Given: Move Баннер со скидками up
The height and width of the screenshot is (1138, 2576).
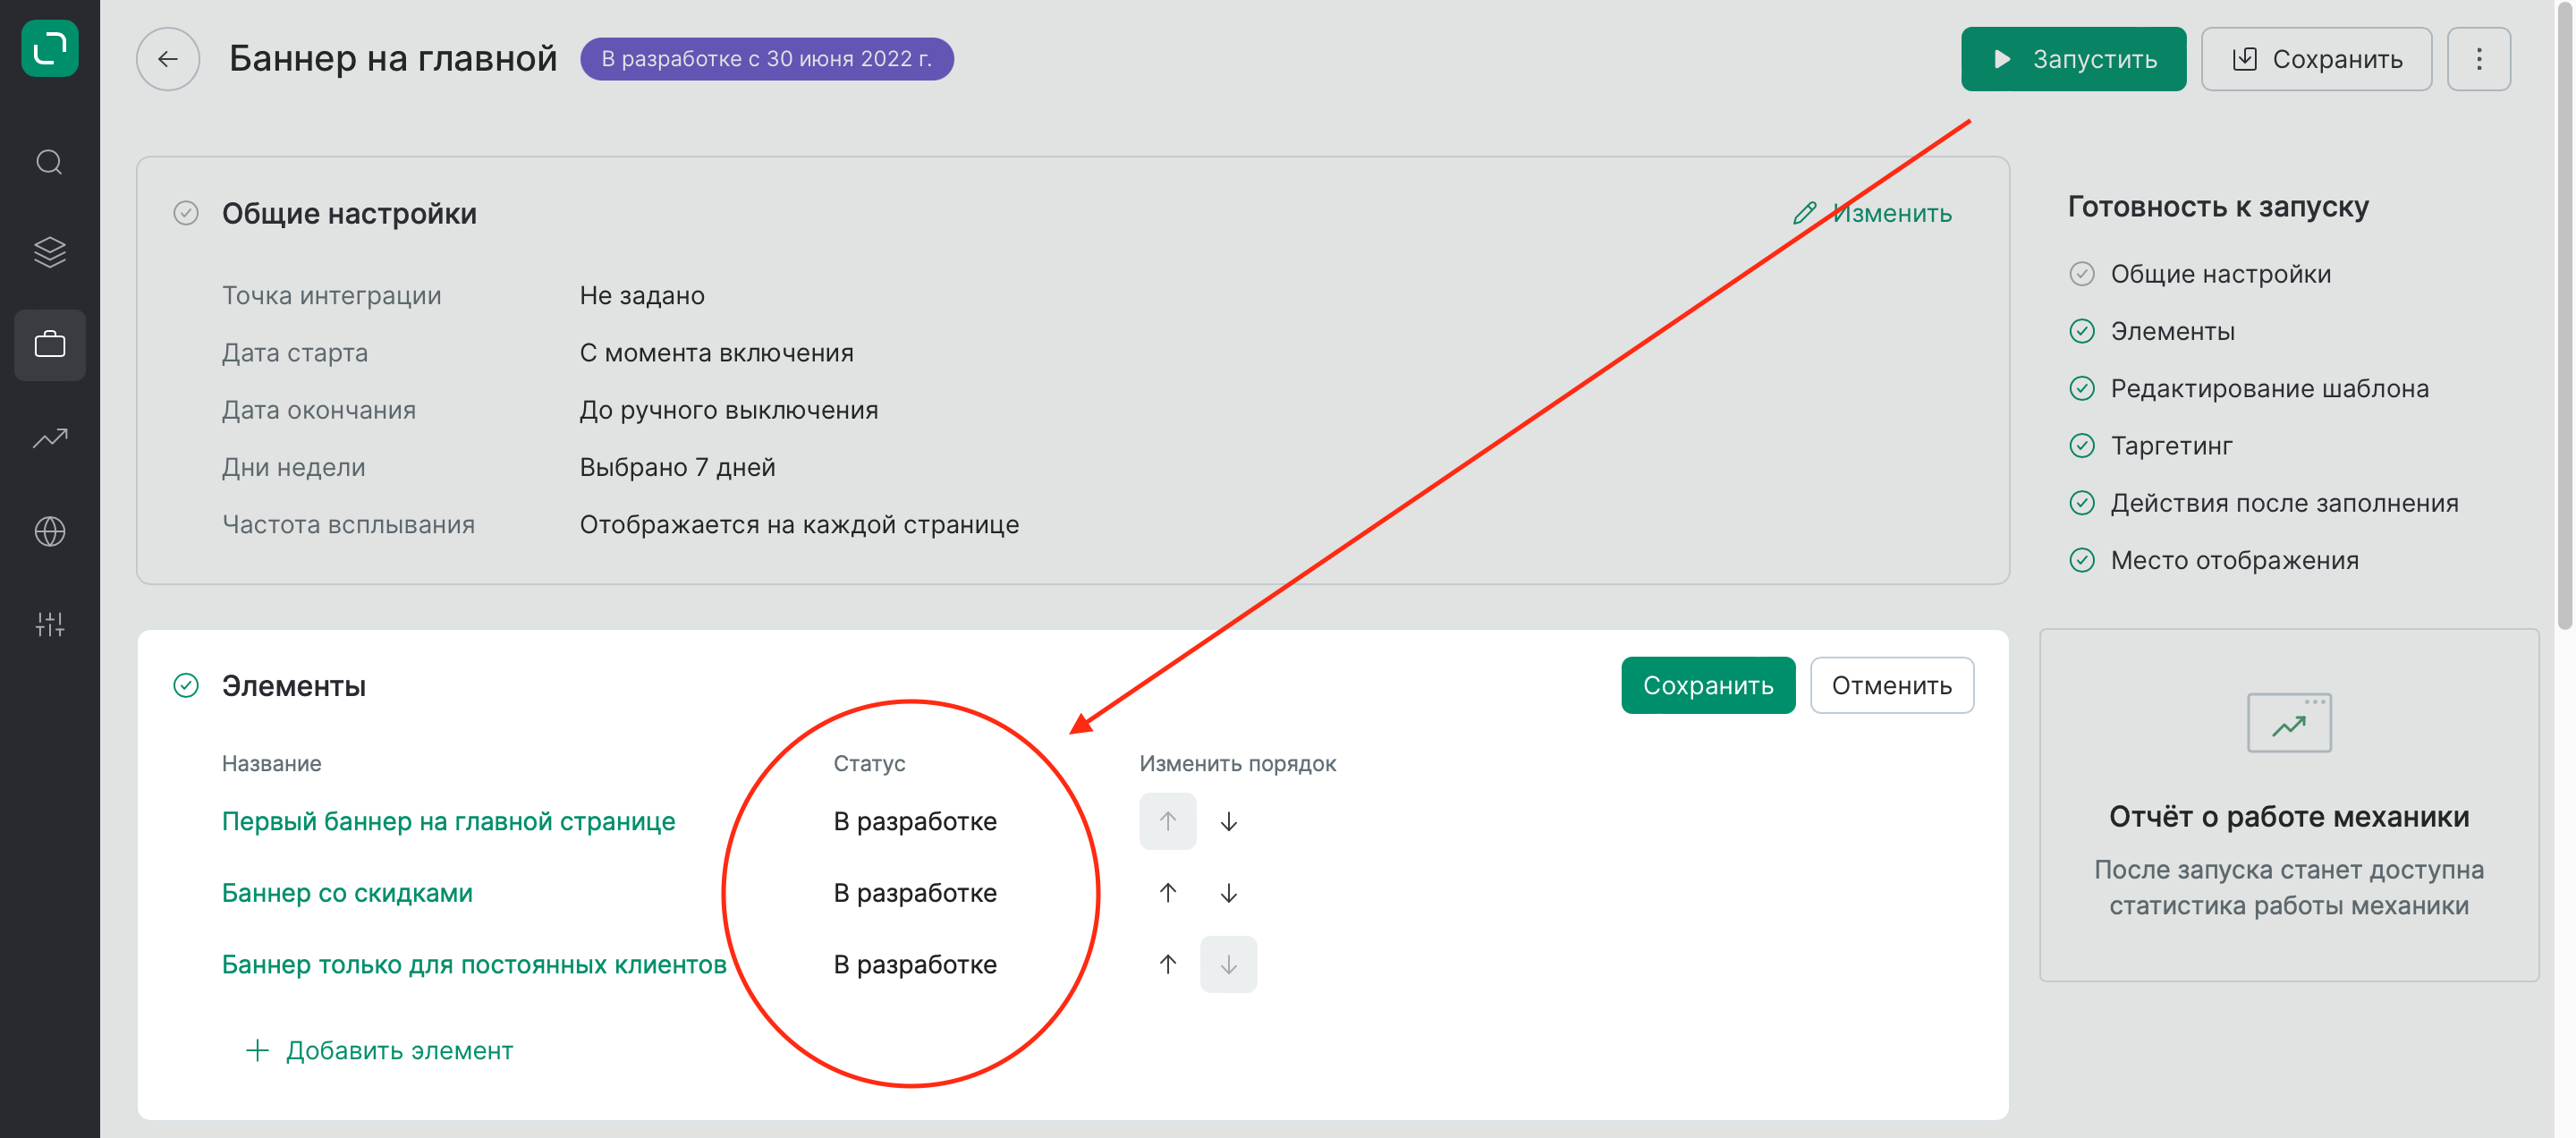Looking at the screenshot, I should (1168, 892).
